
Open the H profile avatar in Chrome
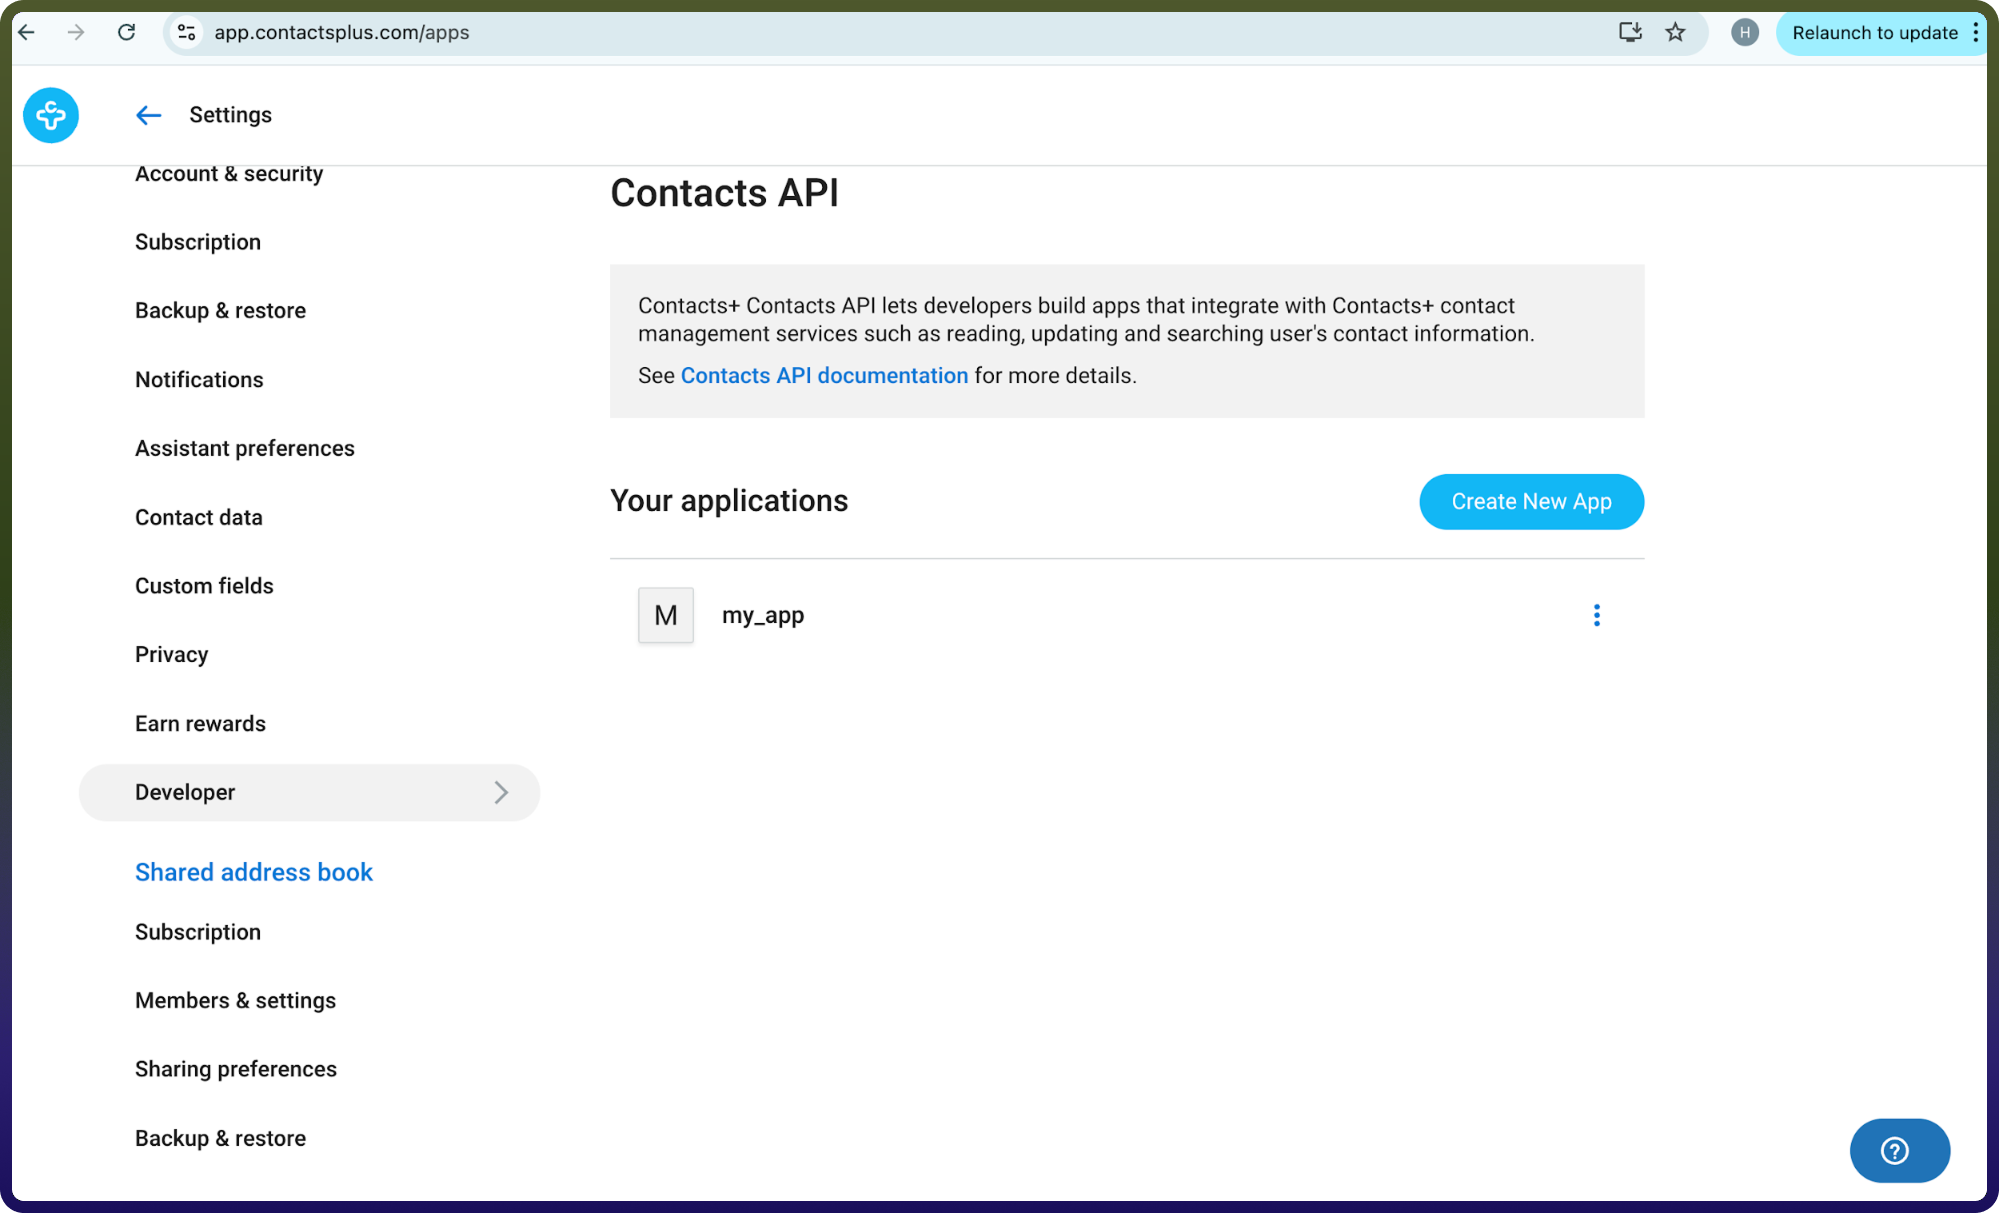pos(1745,32)
